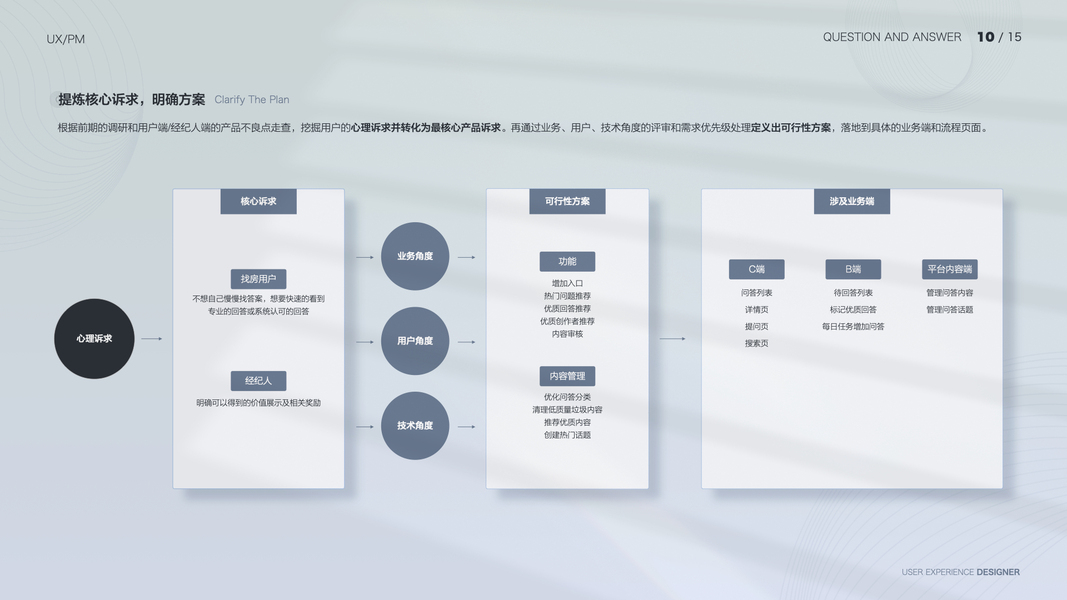Select the C端 tag

click(x=757, y=269)
